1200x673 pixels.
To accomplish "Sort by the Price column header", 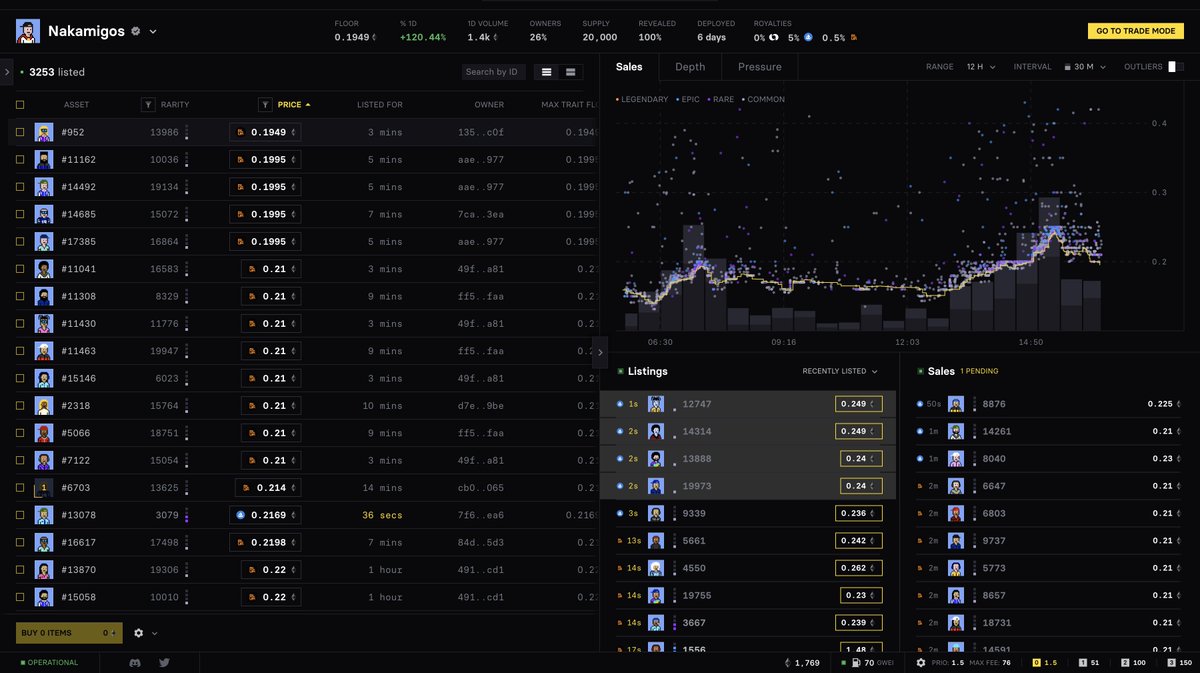I will pos(294,104).
